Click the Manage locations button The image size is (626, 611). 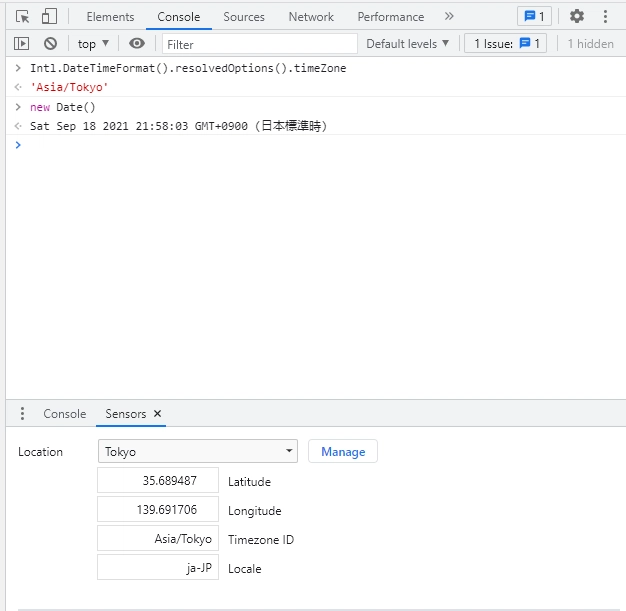point(343,452)
